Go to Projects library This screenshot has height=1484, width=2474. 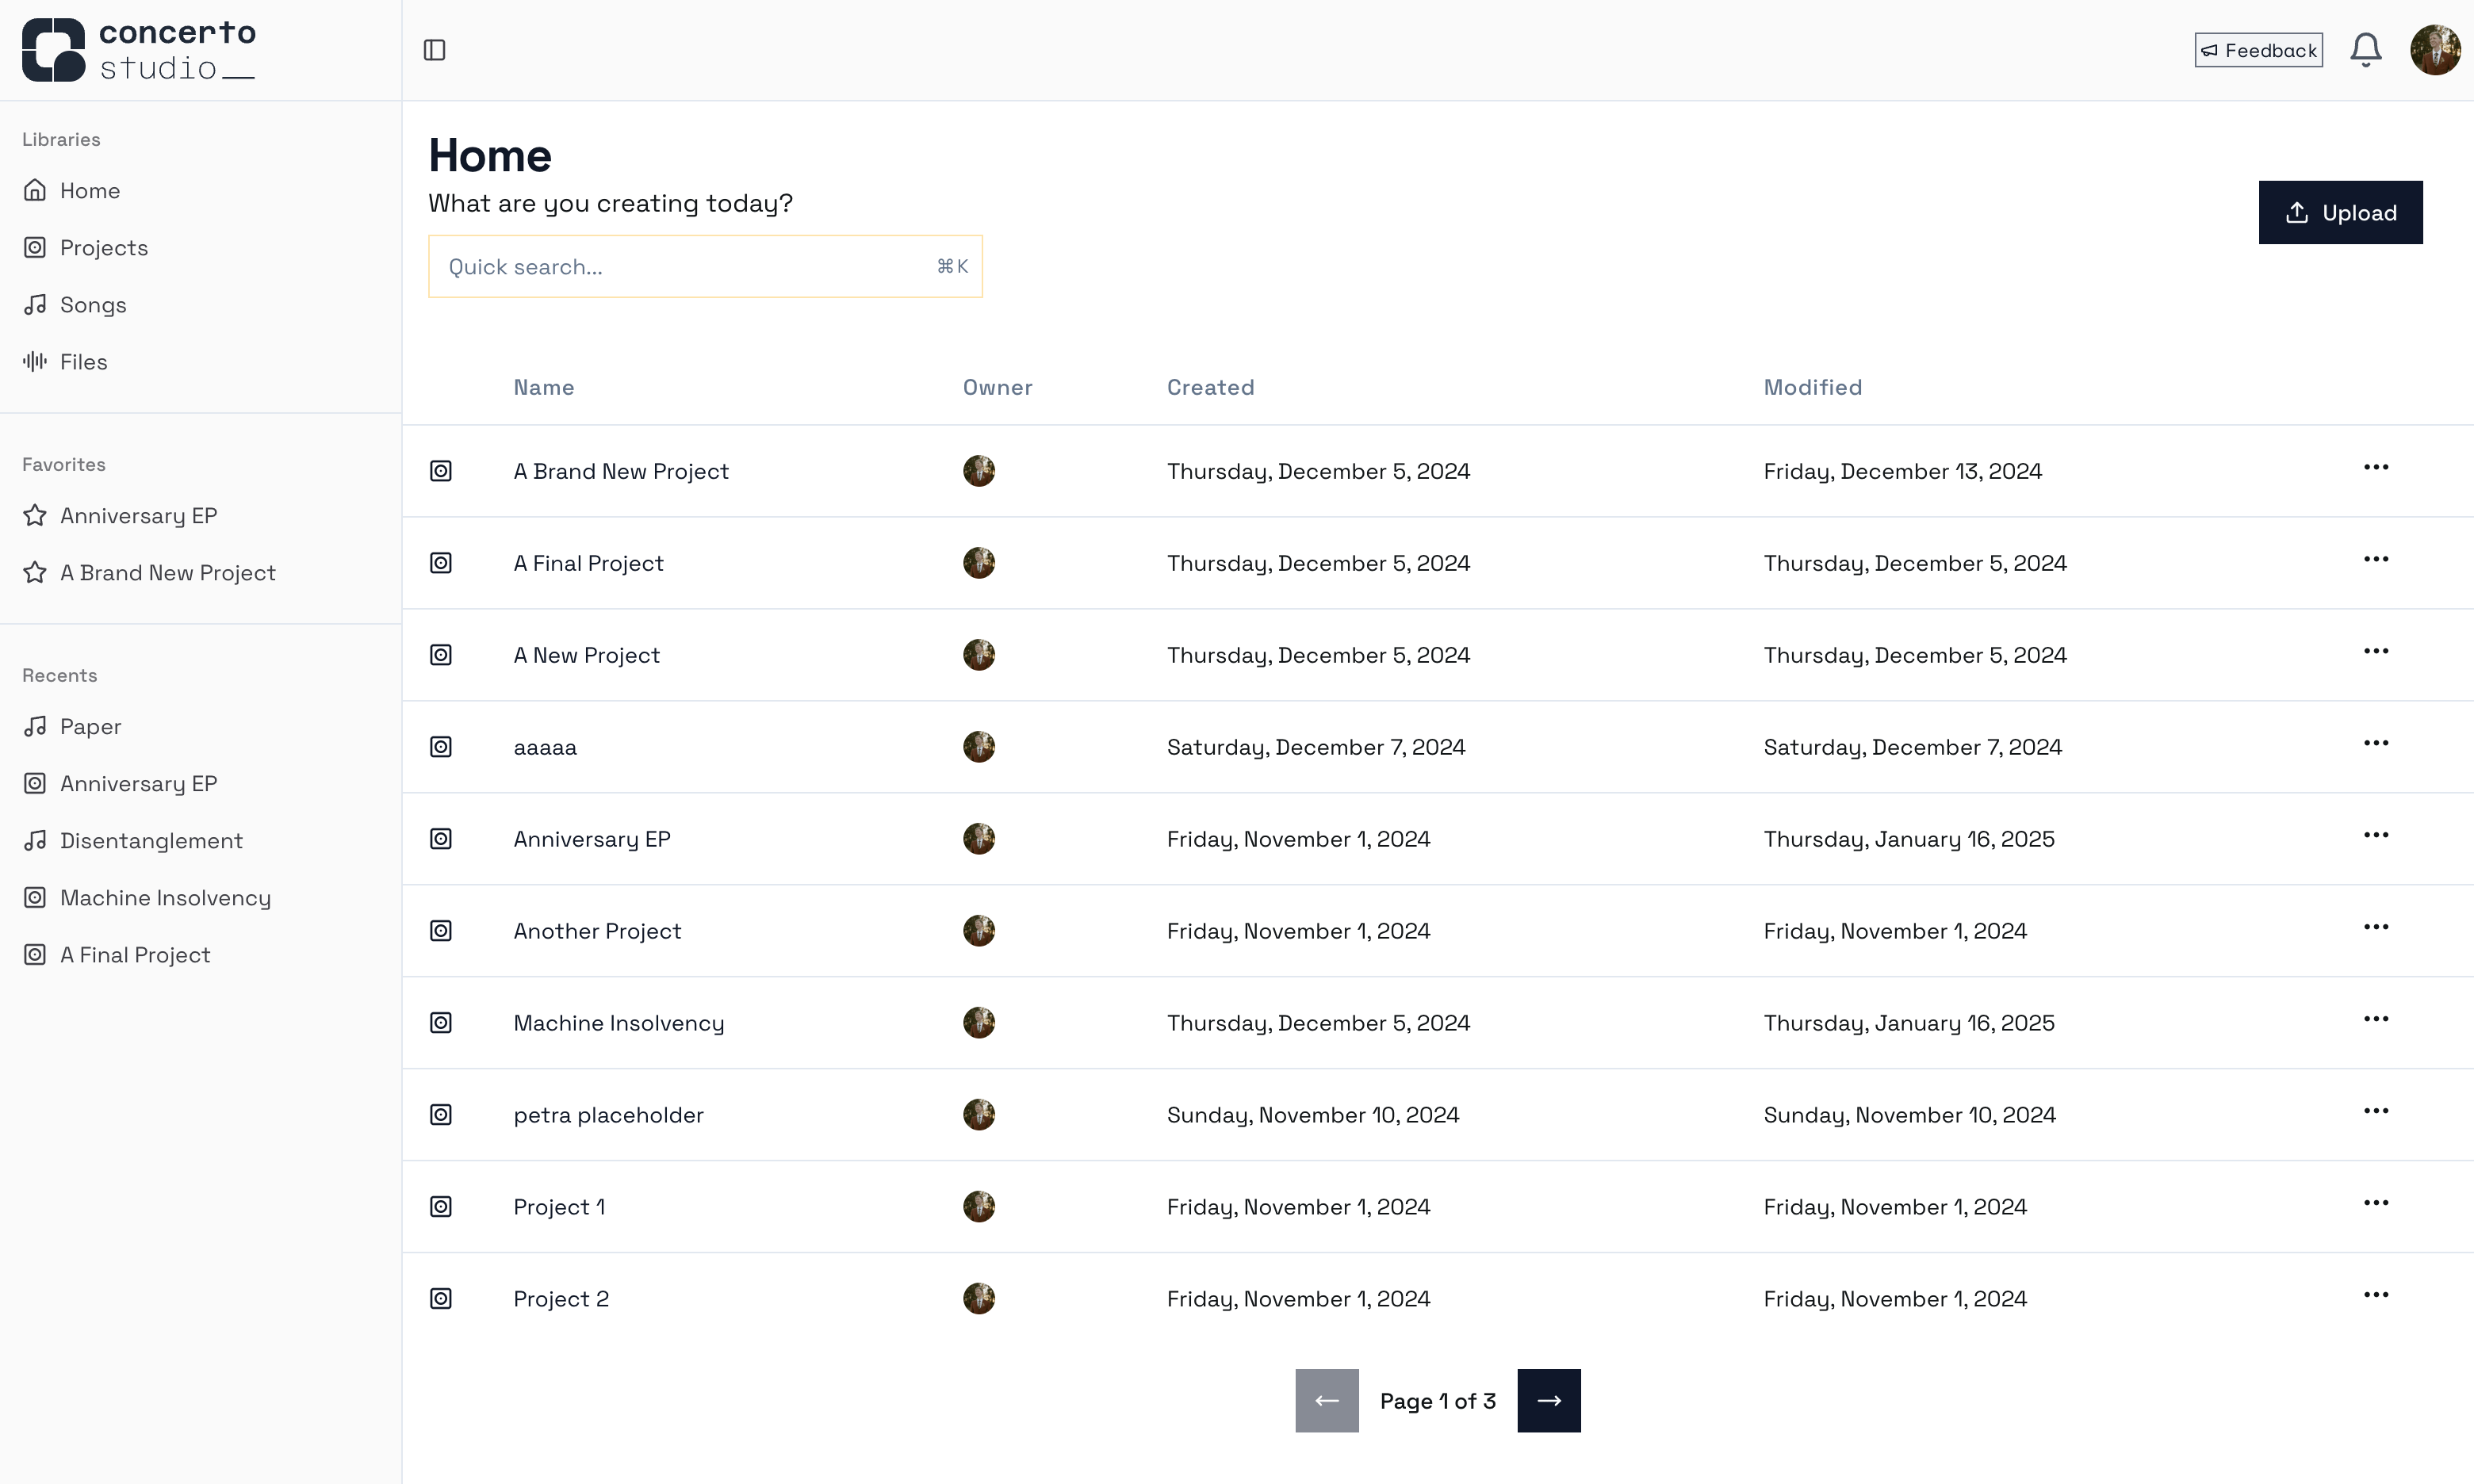(x=103, y=248)
